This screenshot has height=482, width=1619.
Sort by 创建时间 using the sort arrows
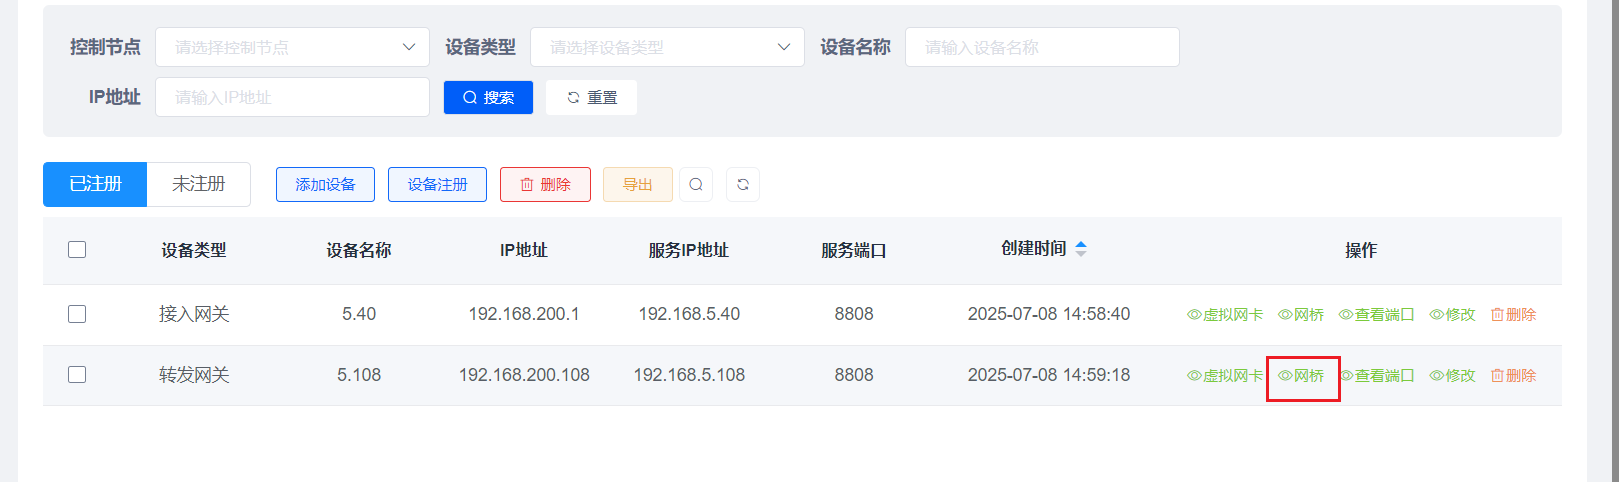tap(1080, 249)
